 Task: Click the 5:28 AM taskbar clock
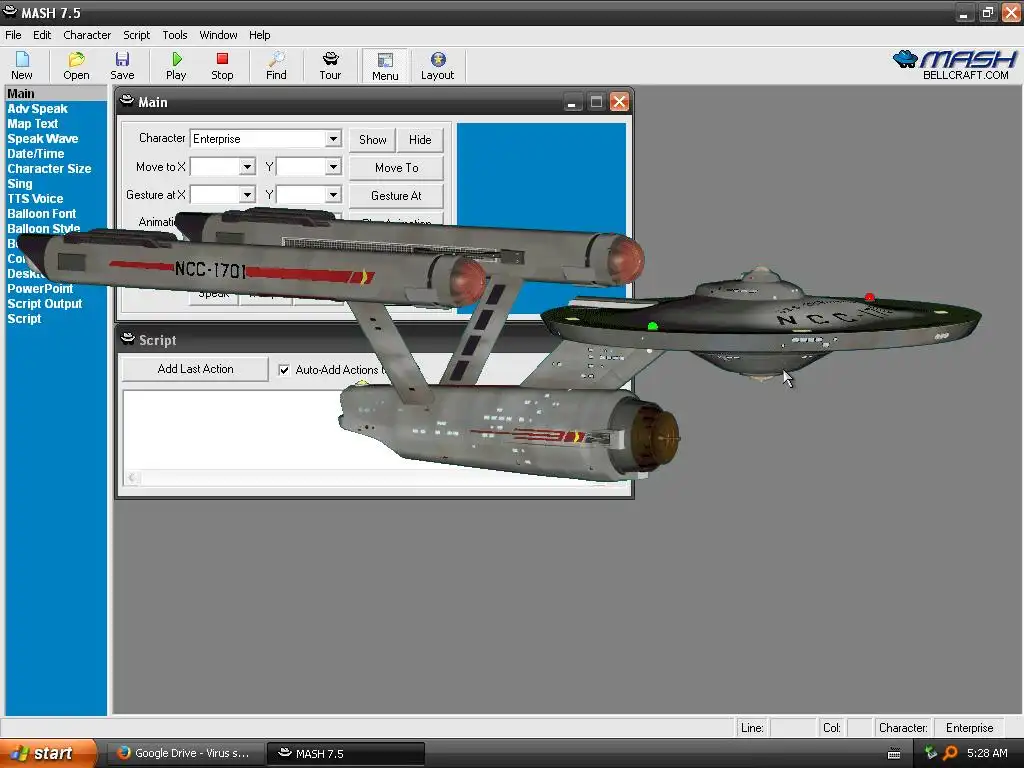click(x=987, y=753)
